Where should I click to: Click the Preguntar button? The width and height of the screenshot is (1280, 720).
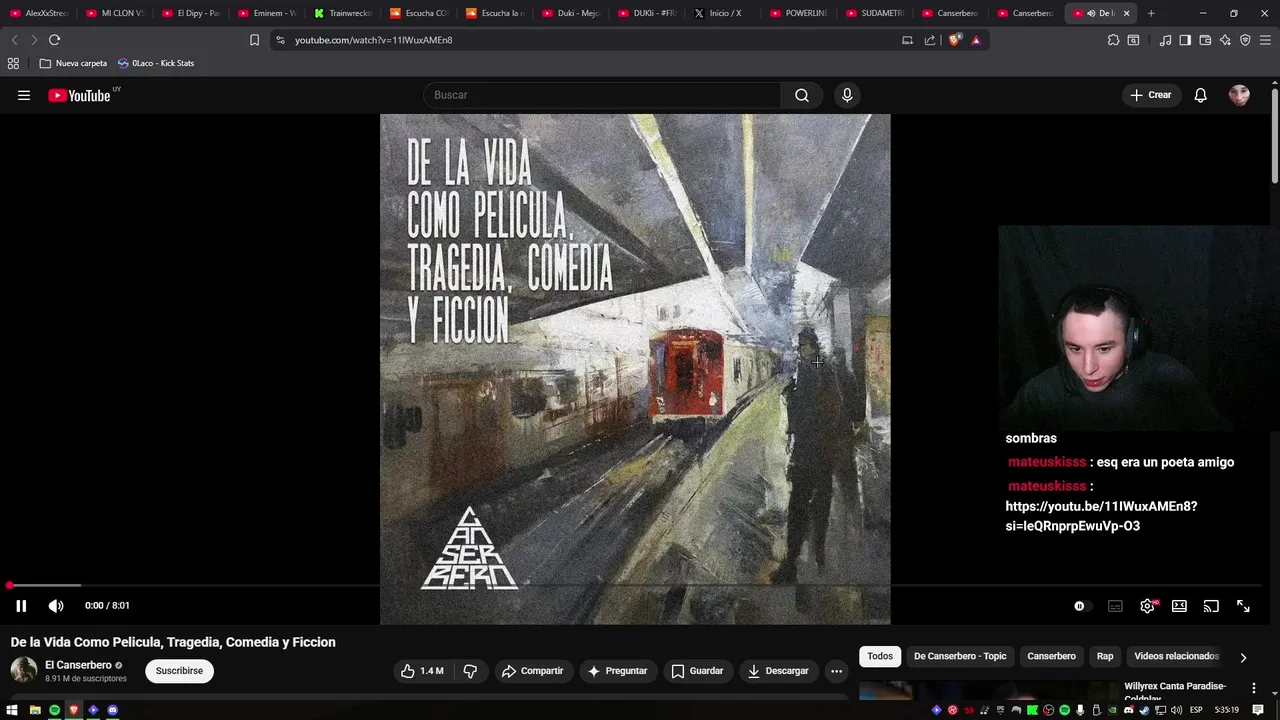(x=618, y=671)
